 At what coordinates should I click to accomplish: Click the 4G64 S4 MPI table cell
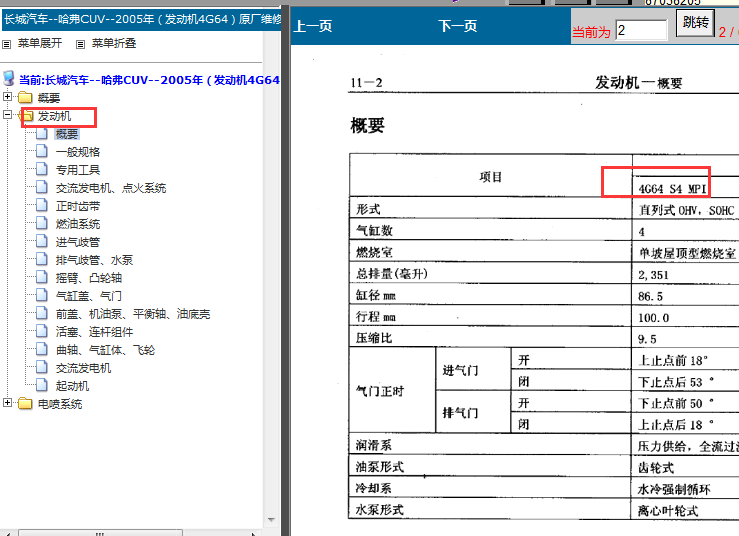672,189
